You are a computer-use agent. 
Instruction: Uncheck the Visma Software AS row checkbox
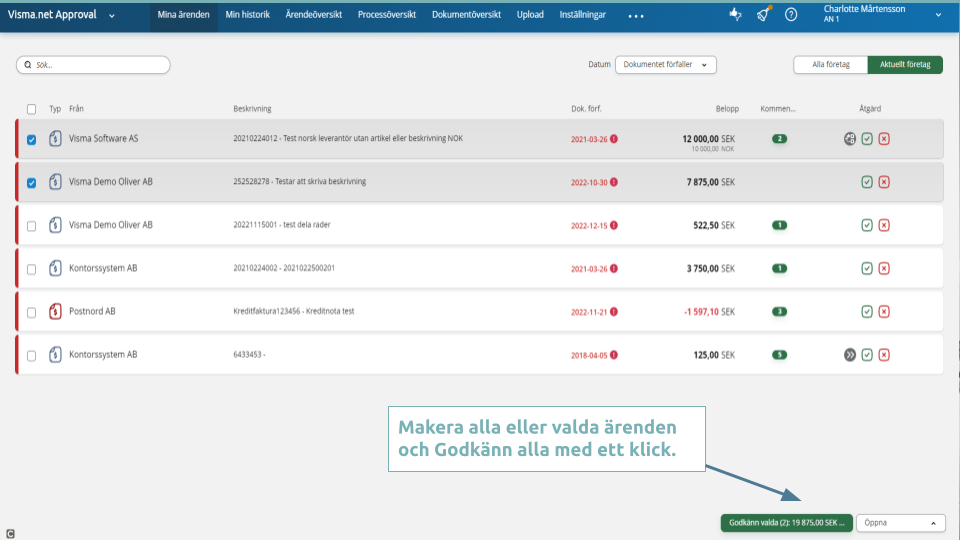(x=31, y=140)
